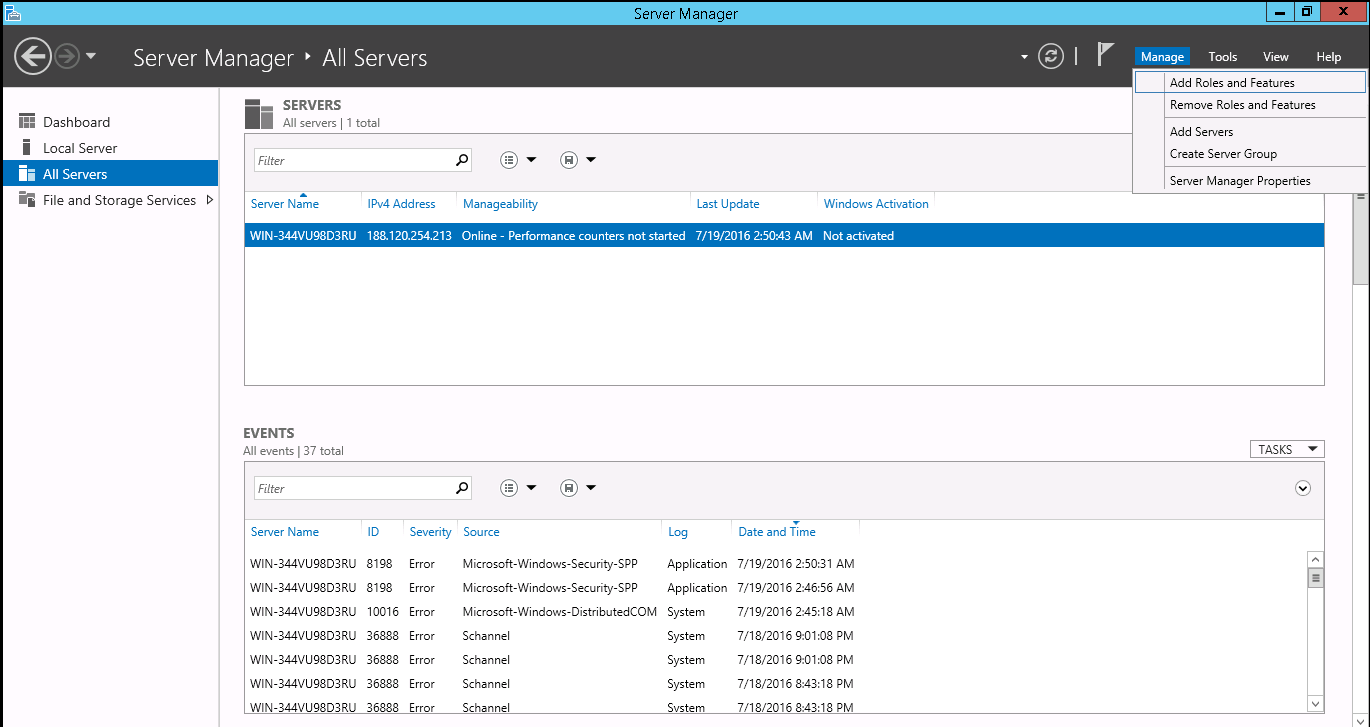
Task: Sort servers by Manageability column
Action: [500, 204]
